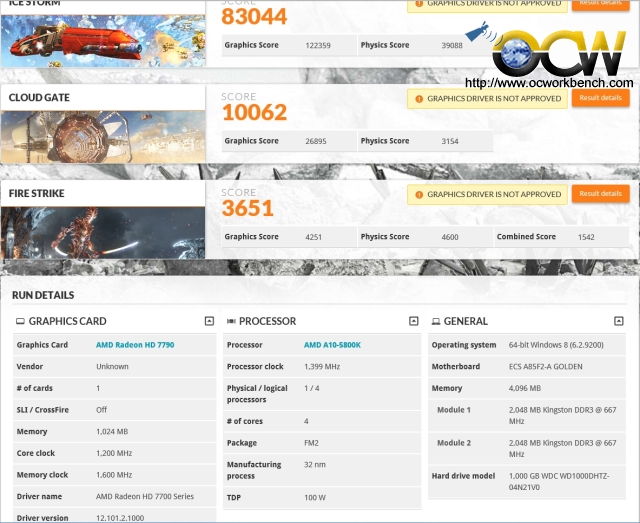Click the CLOUD GATE title

(39, 98)
